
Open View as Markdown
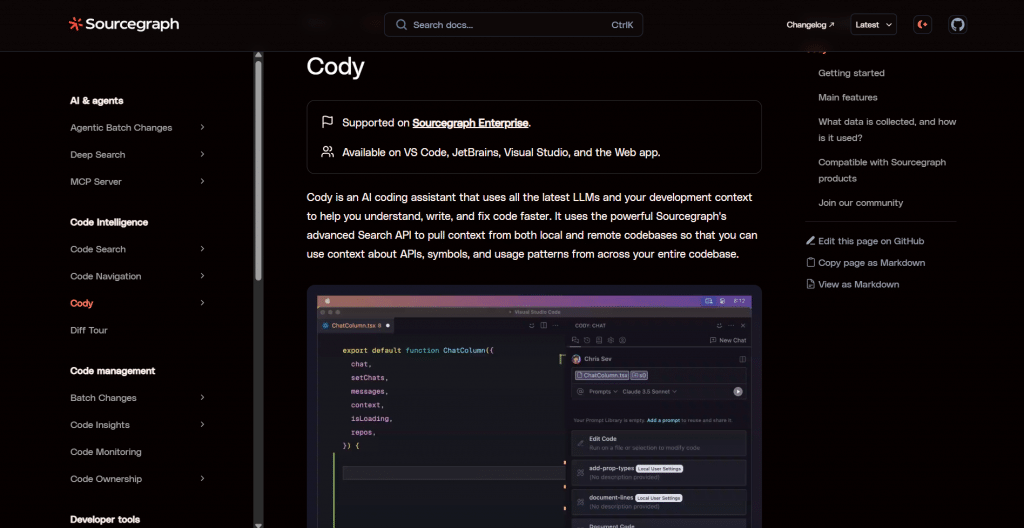point(859,284)
